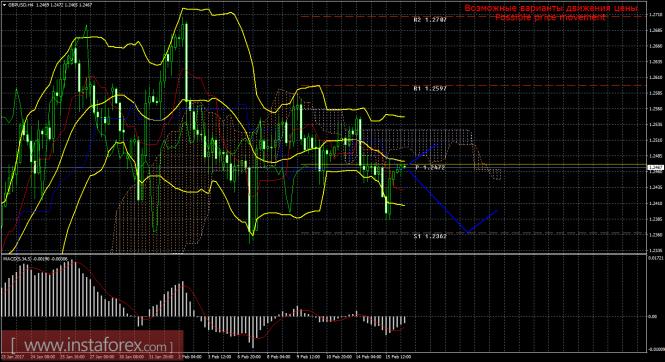The height and width of the screenshot is (362, 665).
Task: Select the blue forecast line's lowest point near S1
Action: click(x=467, y=232)
